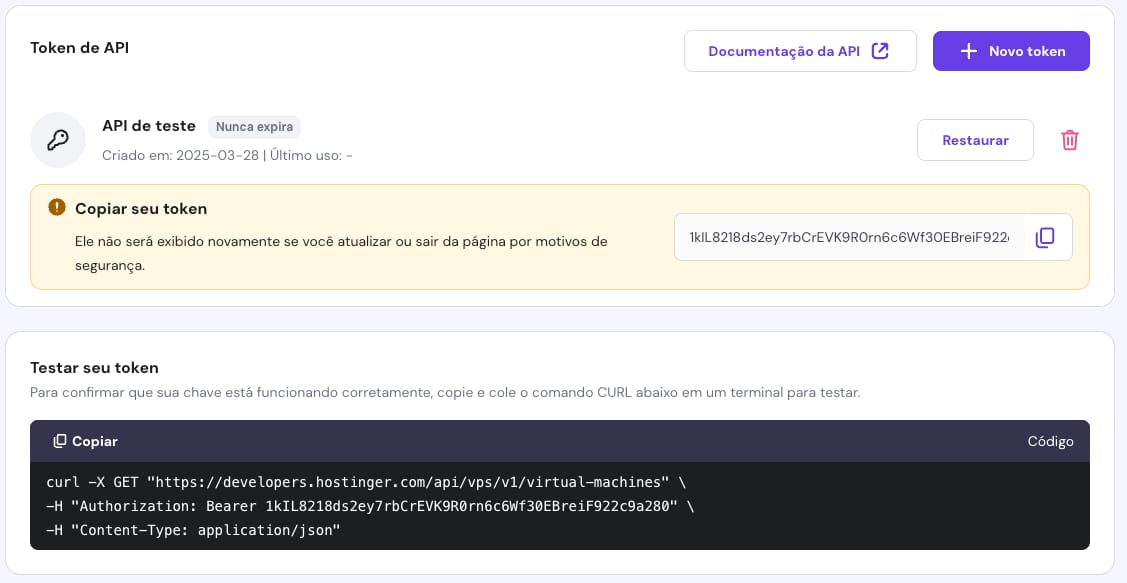1127x583 pixels.
Task: Click the Nunca expira badge
Action: click(254, 127)
